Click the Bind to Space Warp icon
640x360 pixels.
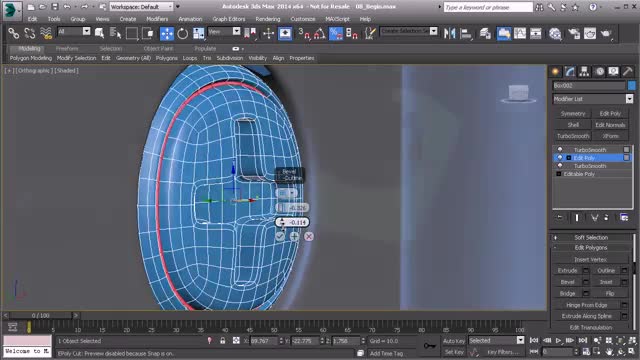pyautogui.click(x=46, y=33)
